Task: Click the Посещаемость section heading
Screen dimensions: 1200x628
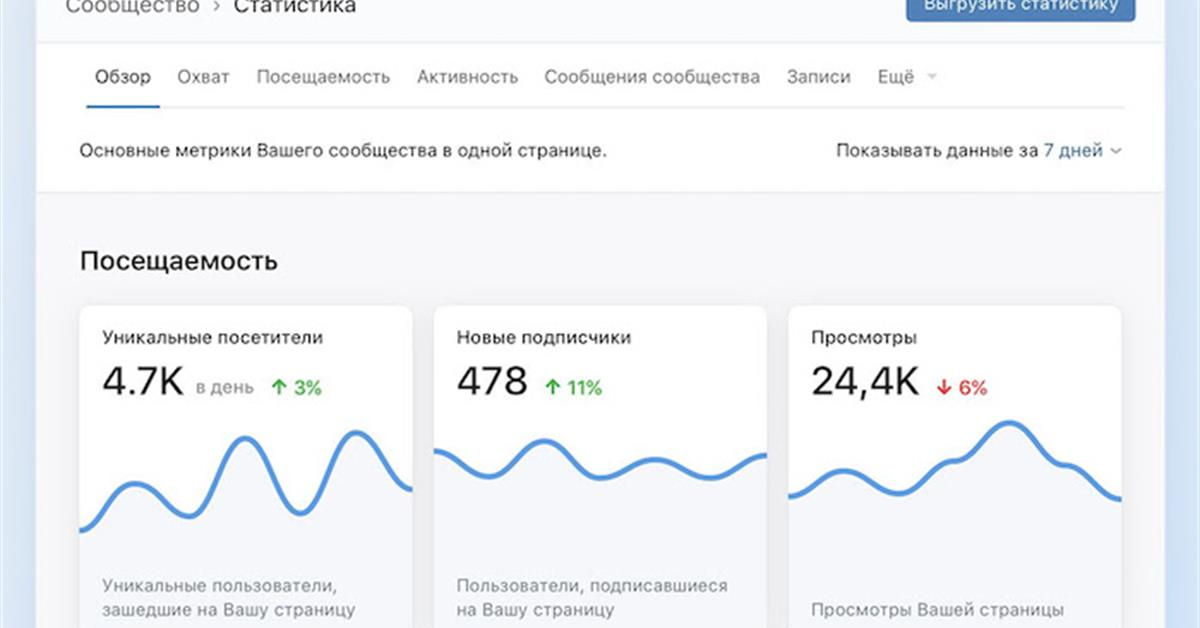Action: [x=178, y=261]
